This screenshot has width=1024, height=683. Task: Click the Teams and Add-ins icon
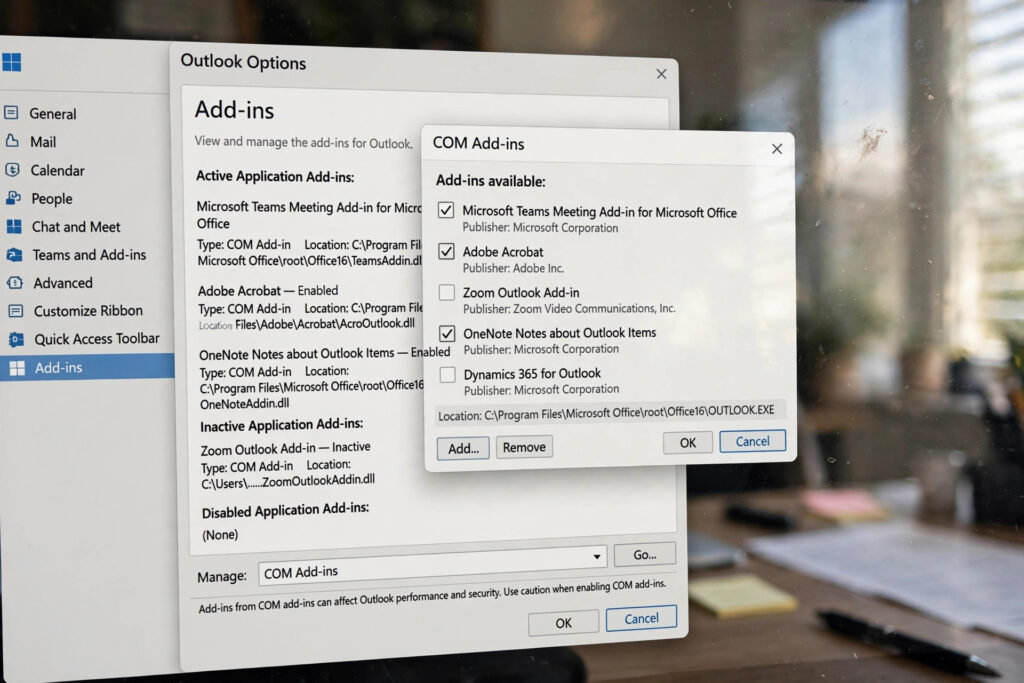point(14,255)
